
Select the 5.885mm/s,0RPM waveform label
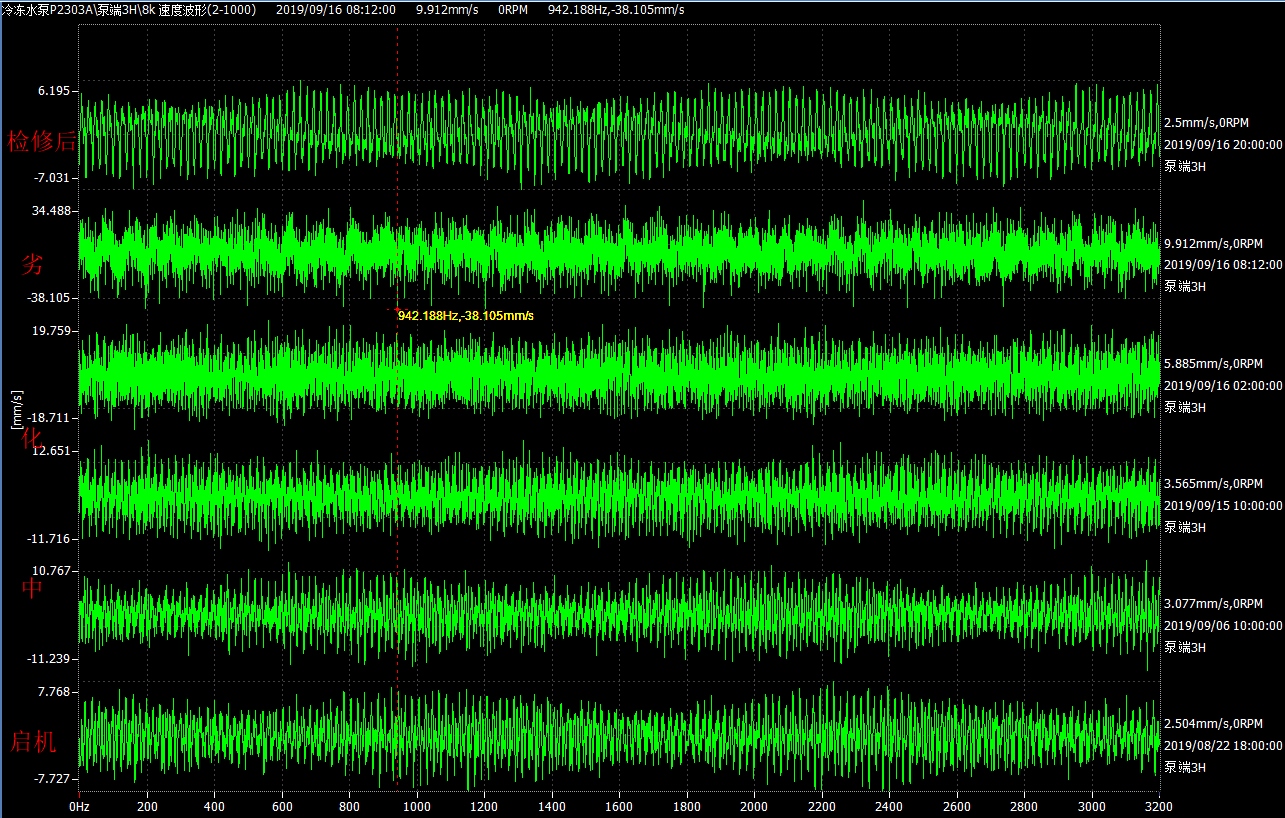[1213, 364]
